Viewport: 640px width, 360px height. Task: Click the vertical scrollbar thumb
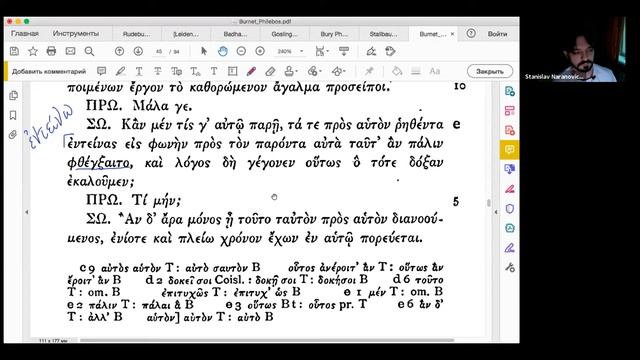(489, 203)
